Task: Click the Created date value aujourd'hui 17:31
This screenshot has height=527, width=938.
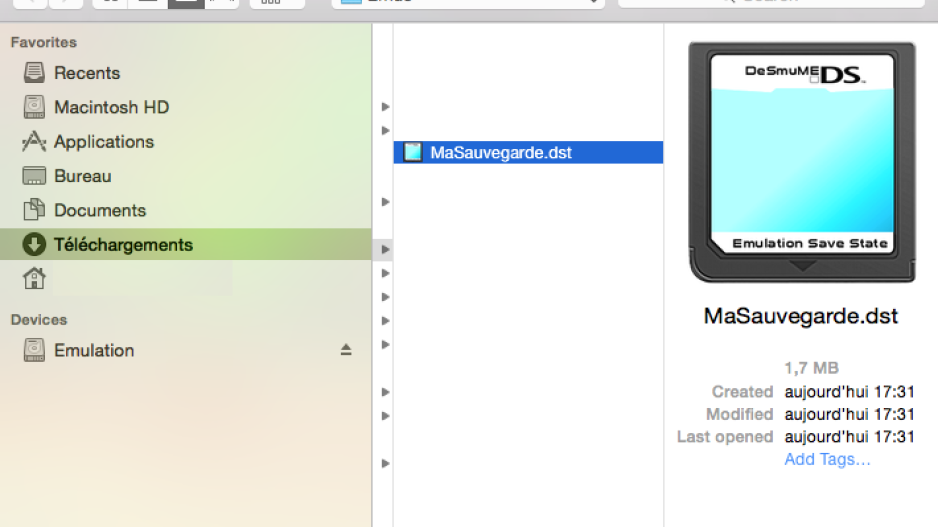Action: [x=849, y=392]
